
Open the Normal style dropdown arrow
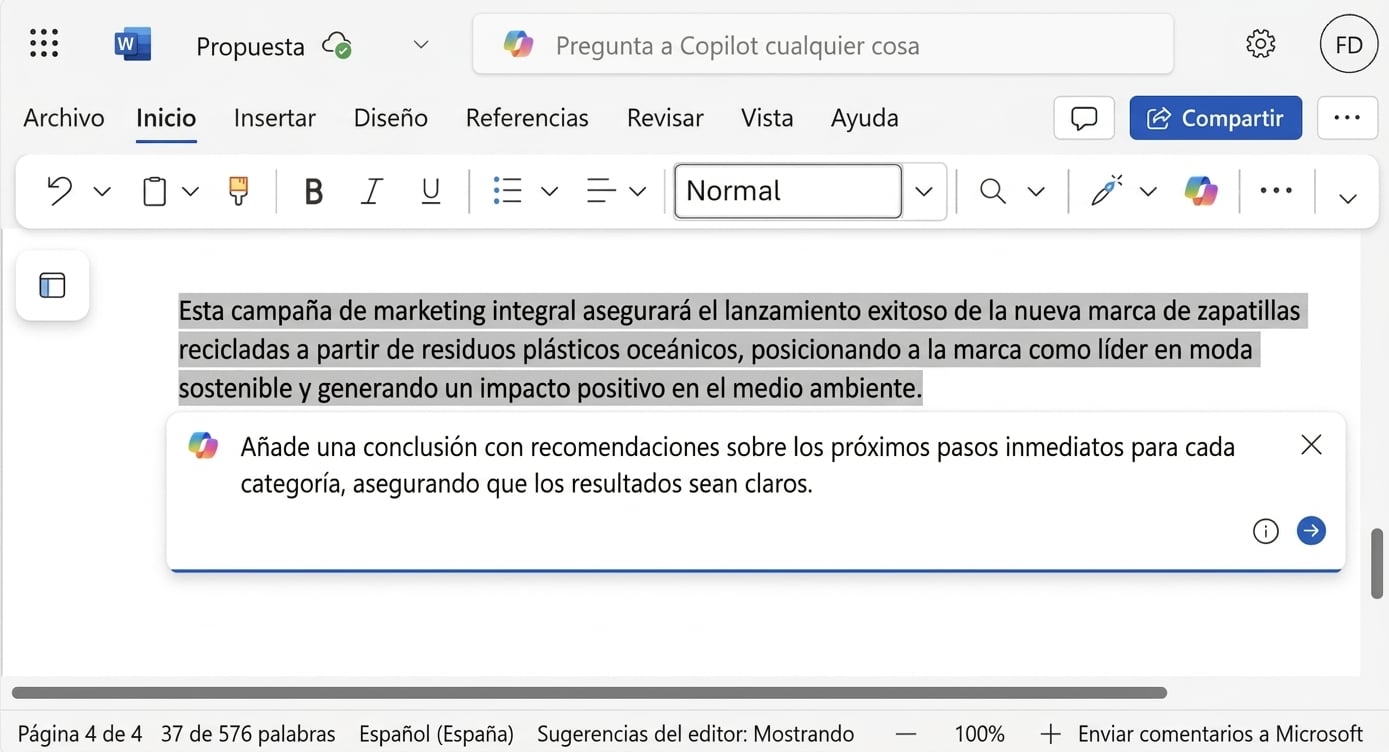point(925,191)
